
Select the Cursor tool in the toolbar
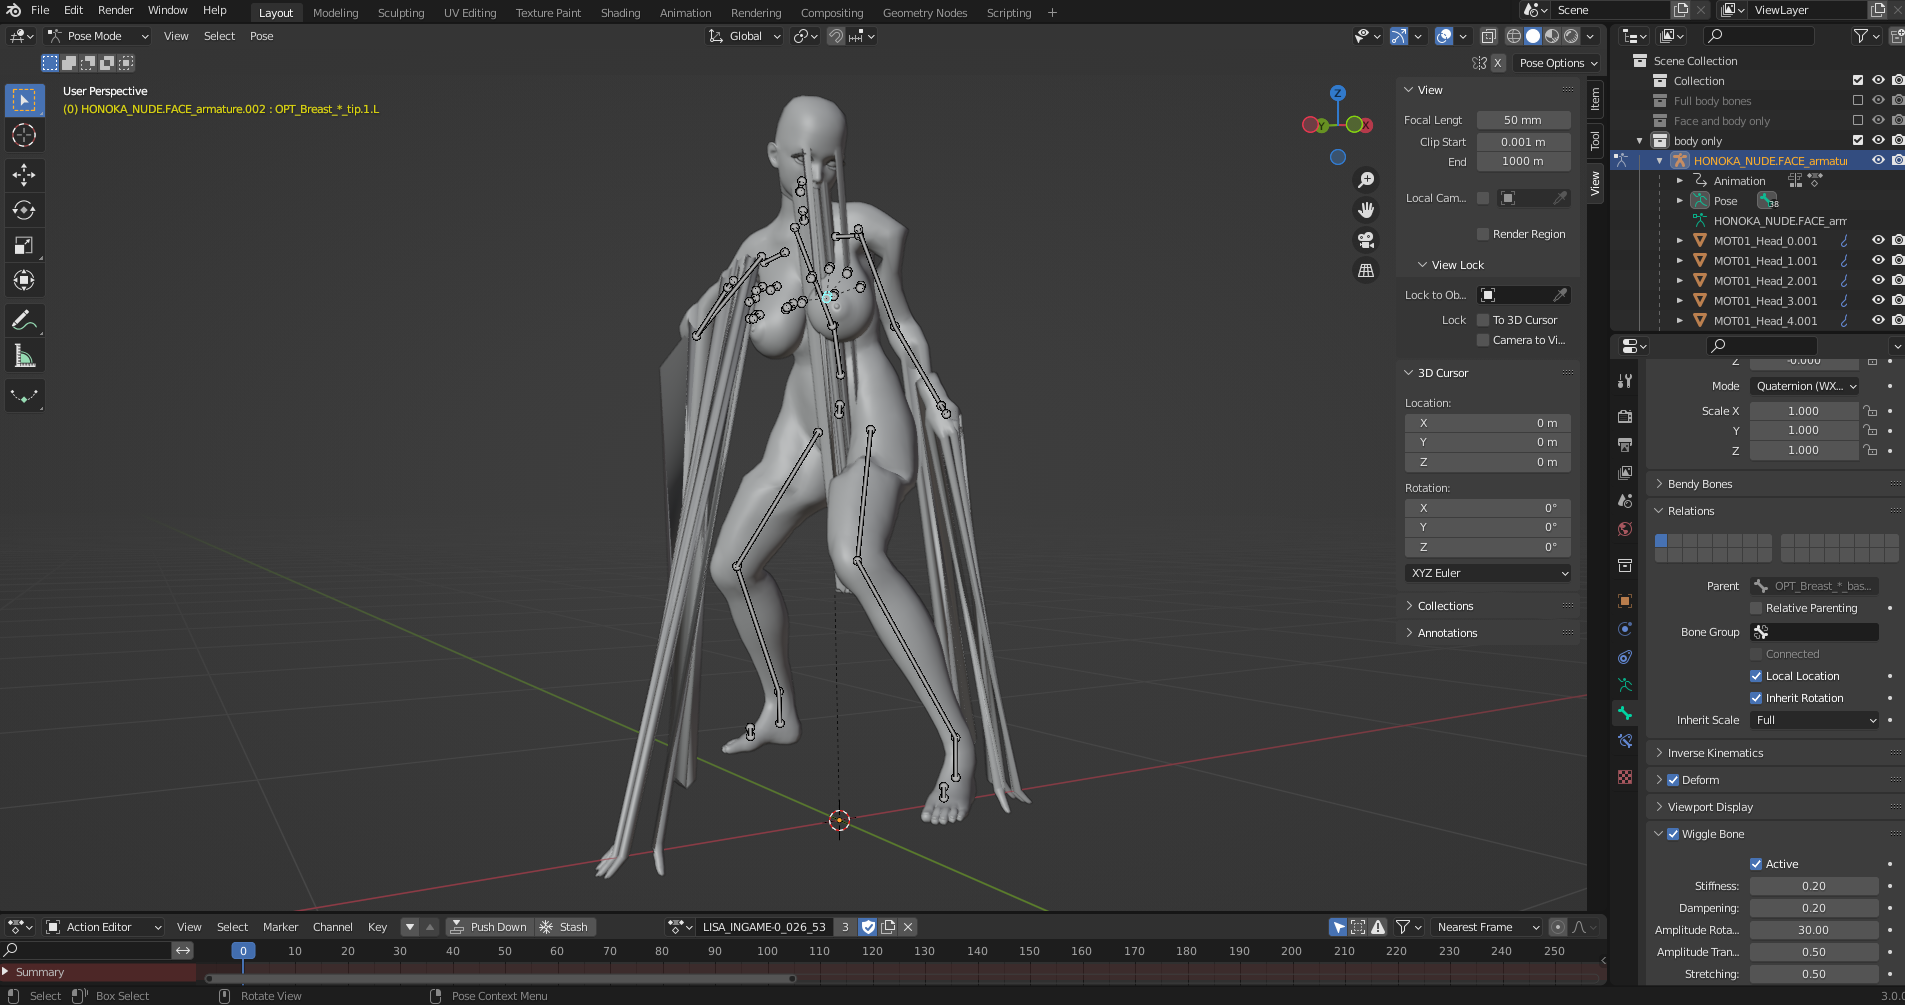coord(24,135)
